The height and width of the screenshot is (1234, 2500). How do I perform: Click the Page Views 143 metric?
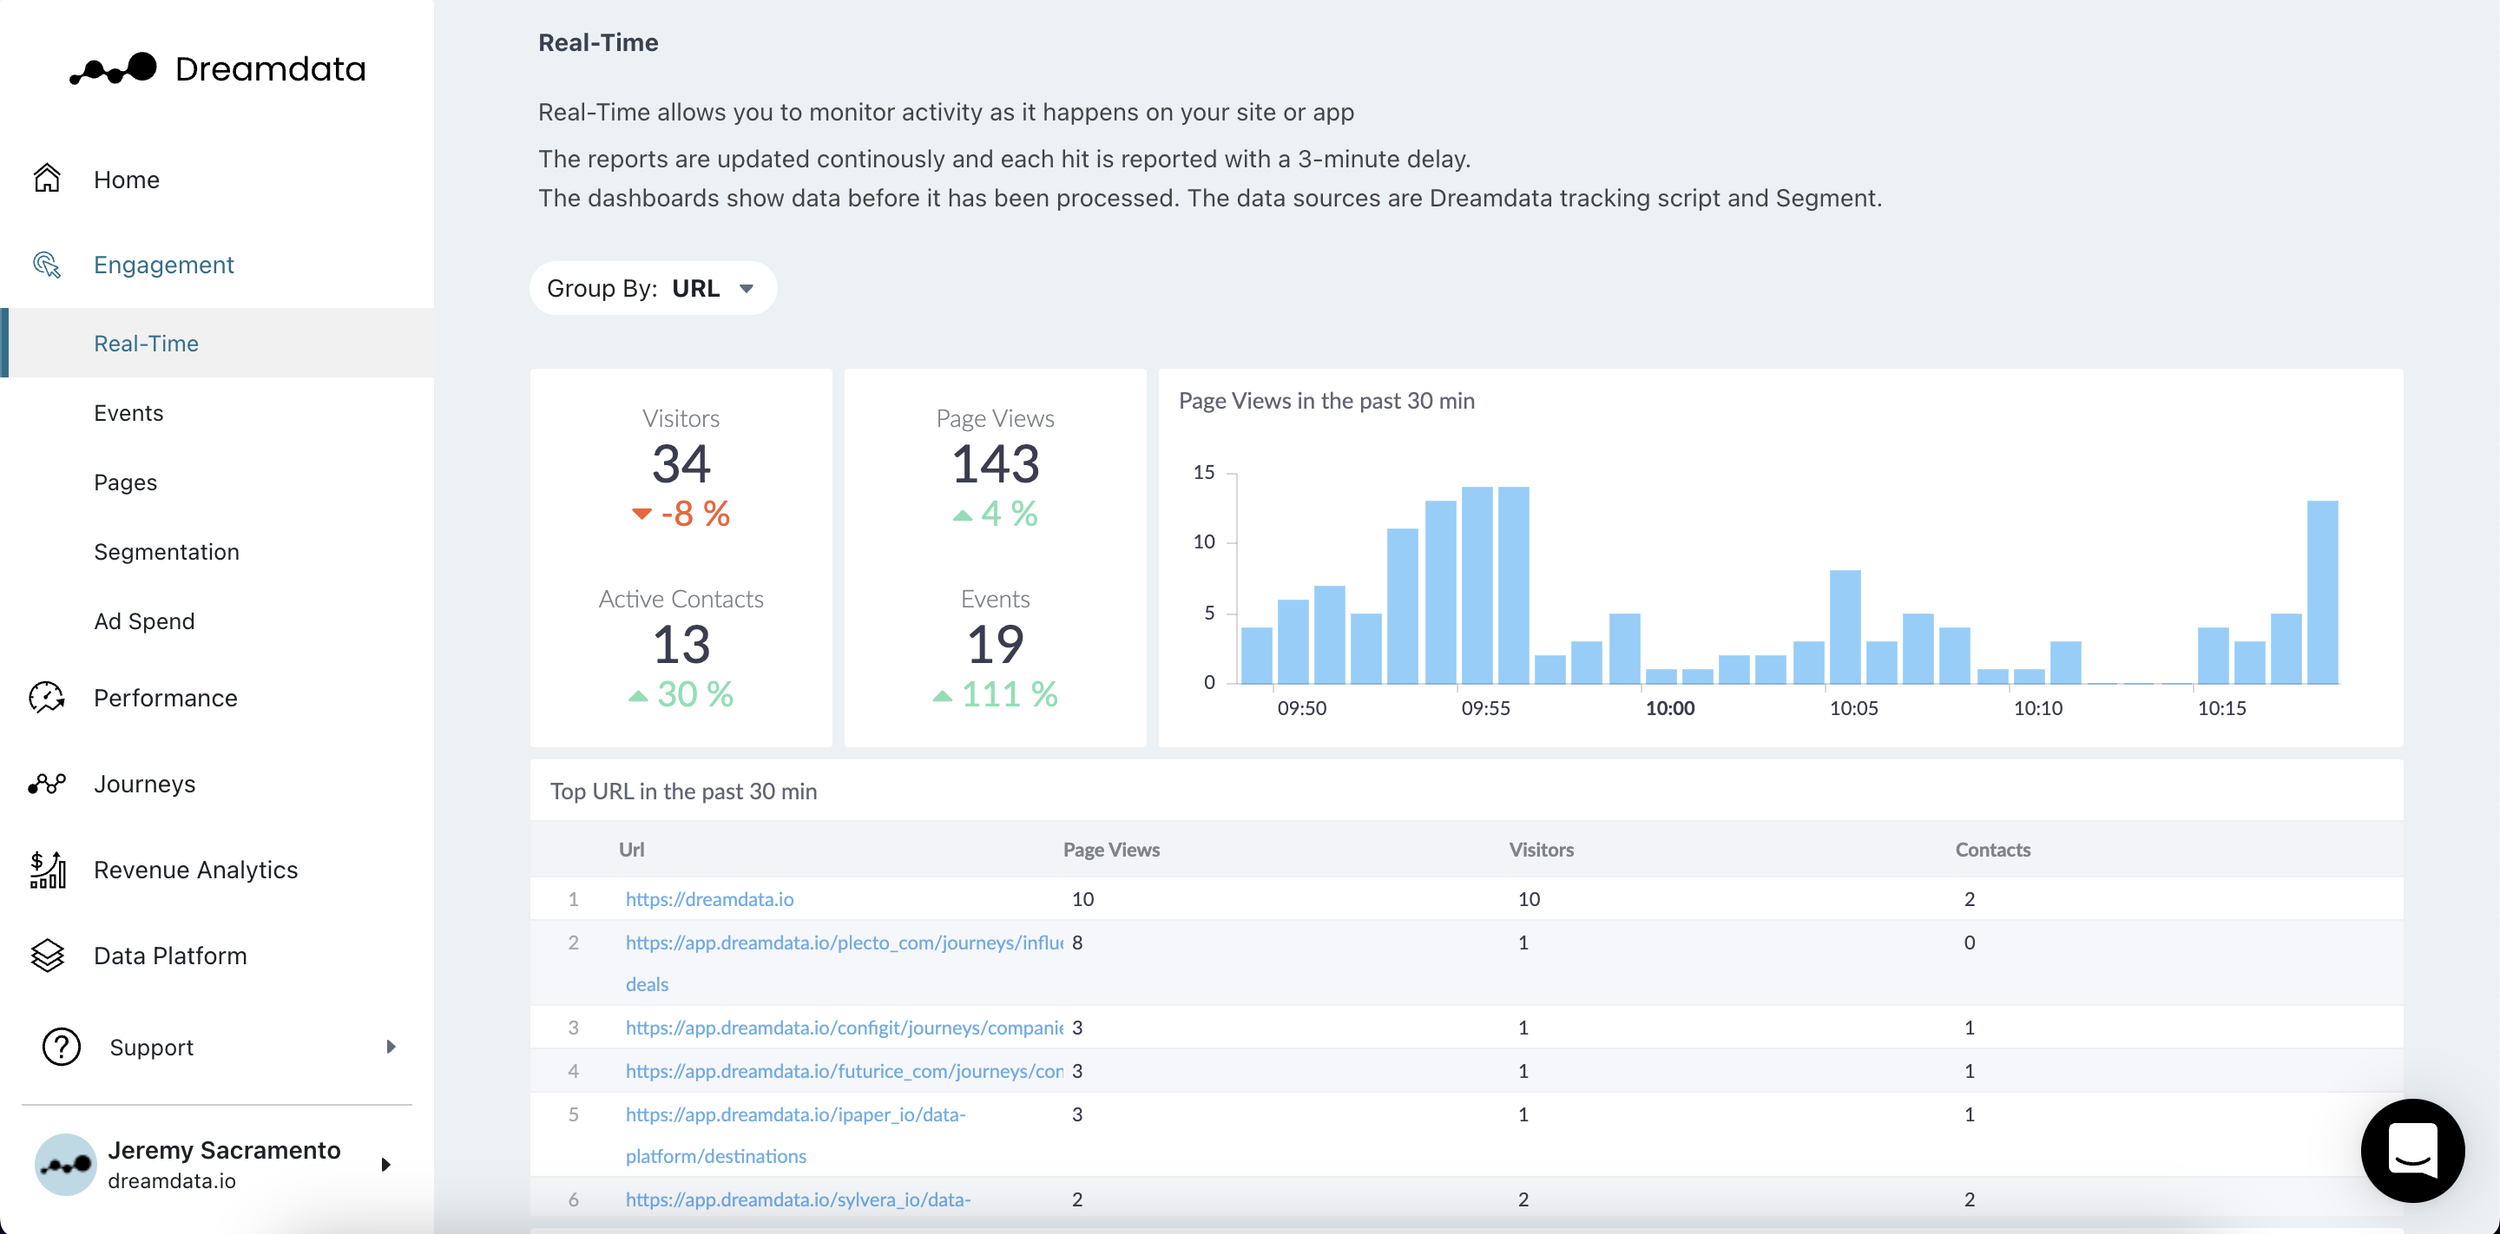click(x=995, y=463)
